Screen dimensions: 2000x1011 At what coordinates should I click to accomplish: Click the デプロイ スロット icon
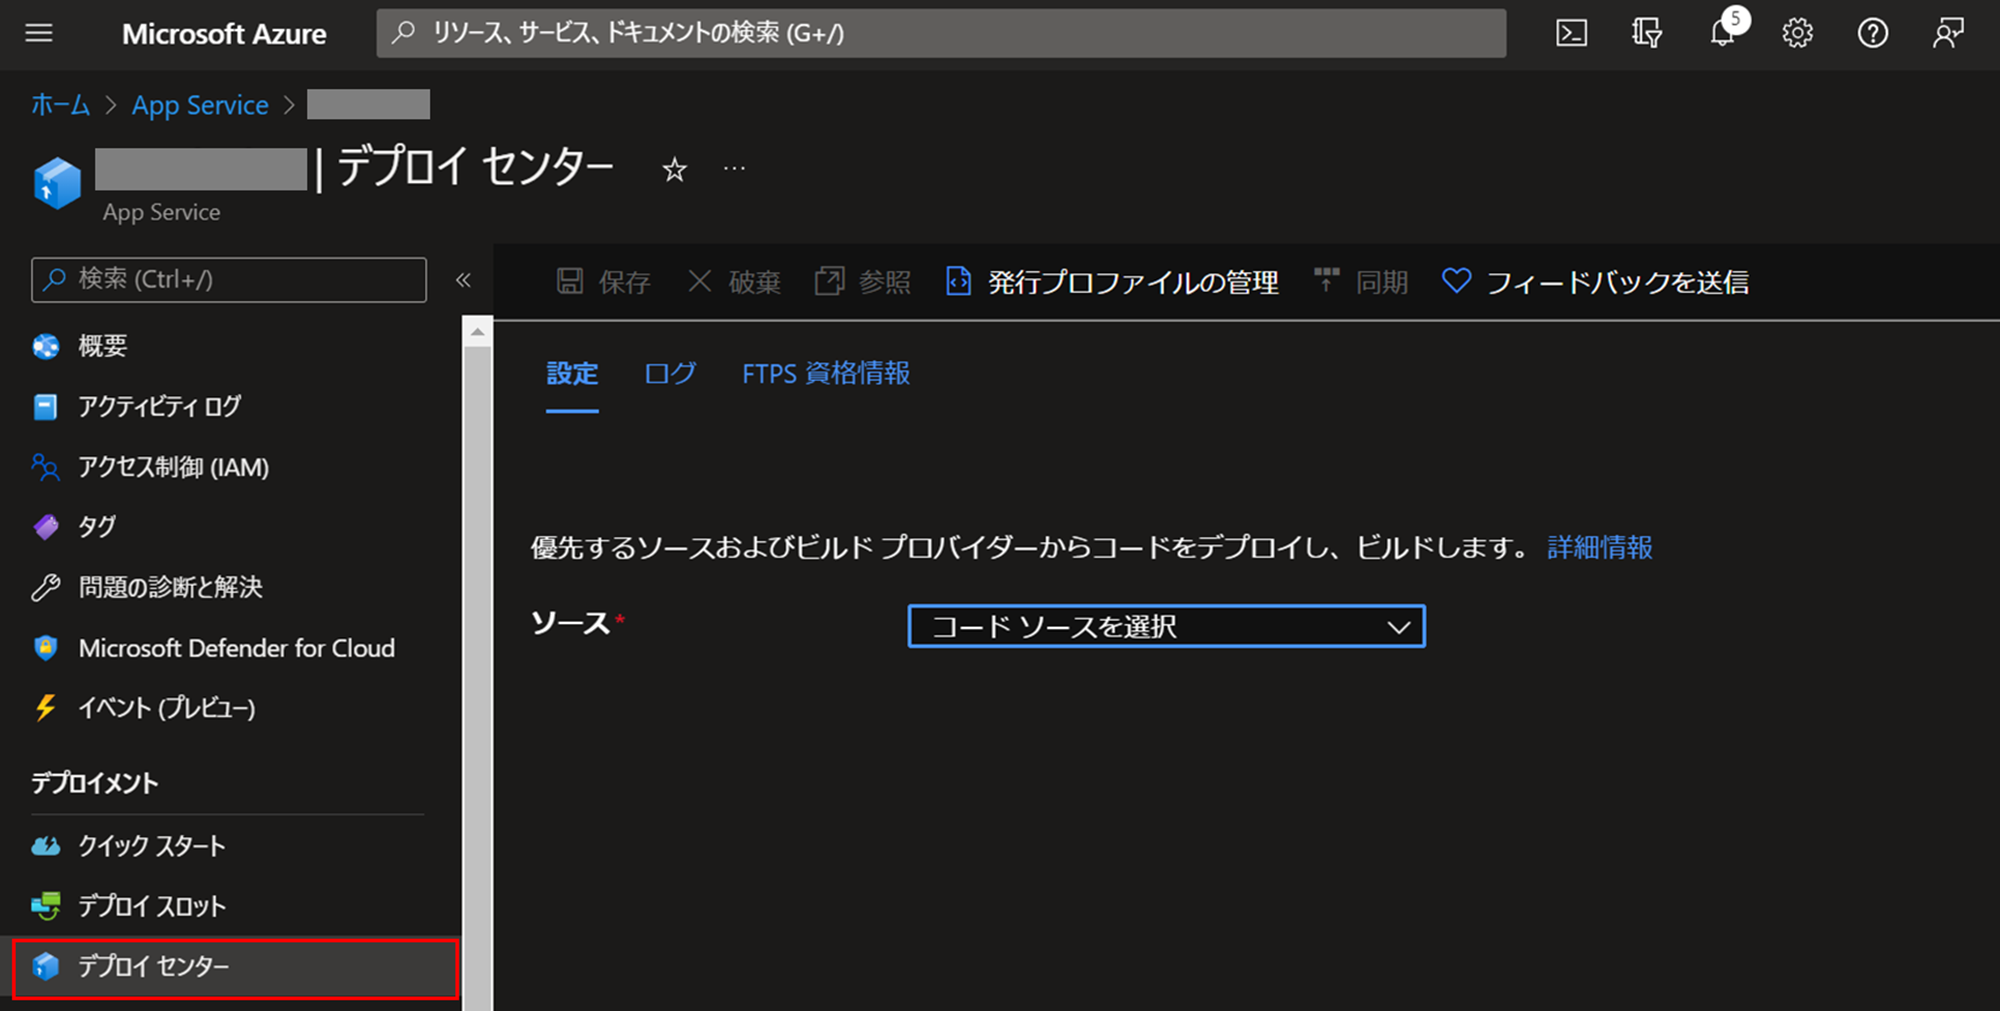click(46, 906)
